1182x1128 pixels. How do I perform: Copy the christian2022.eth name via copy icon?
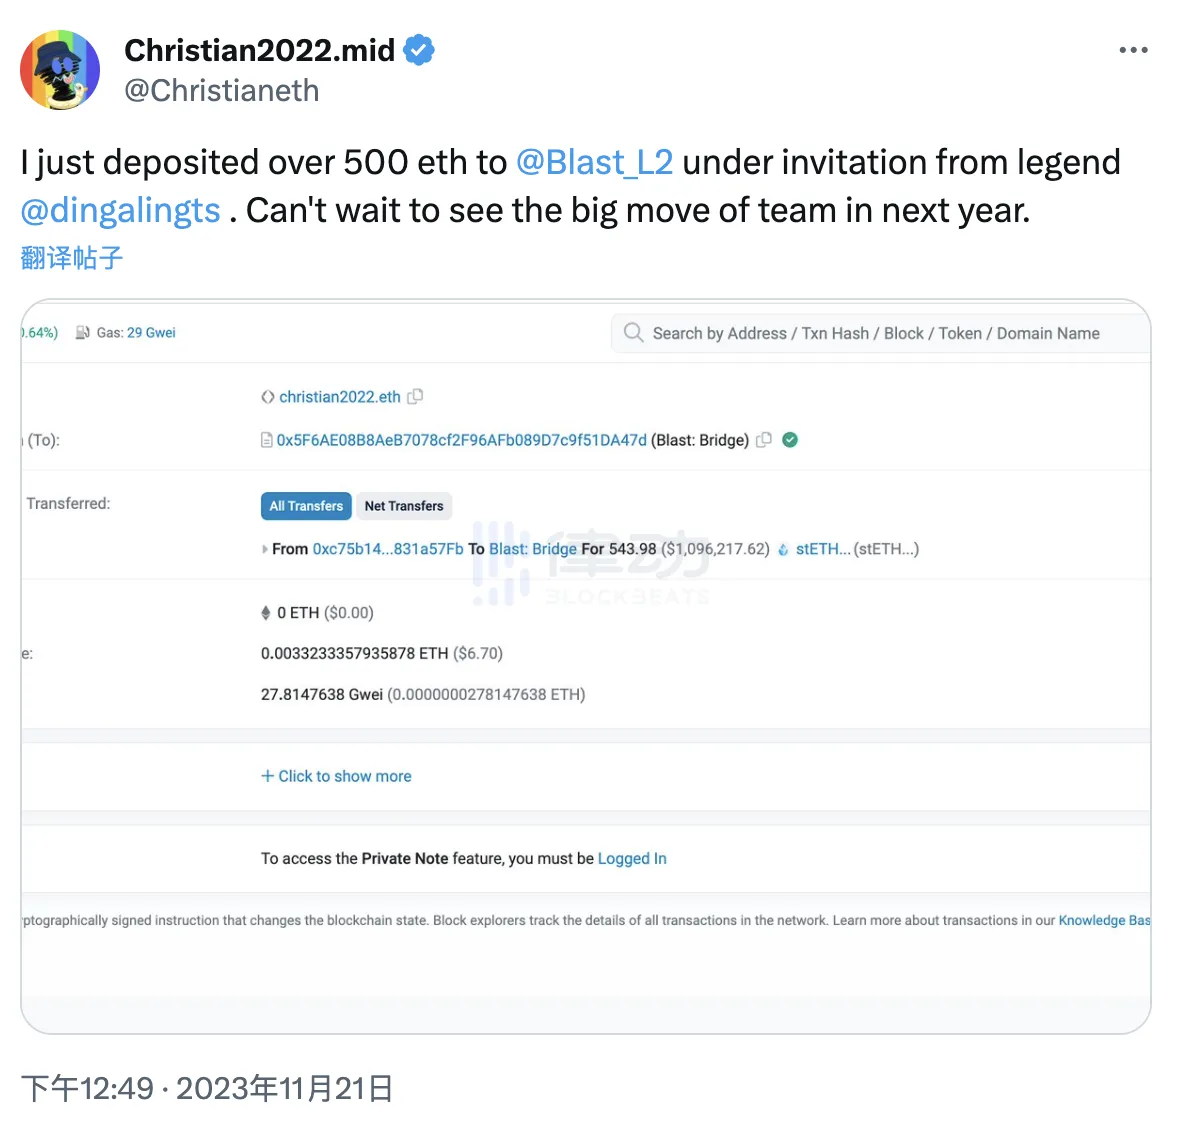tap(415, 396)
